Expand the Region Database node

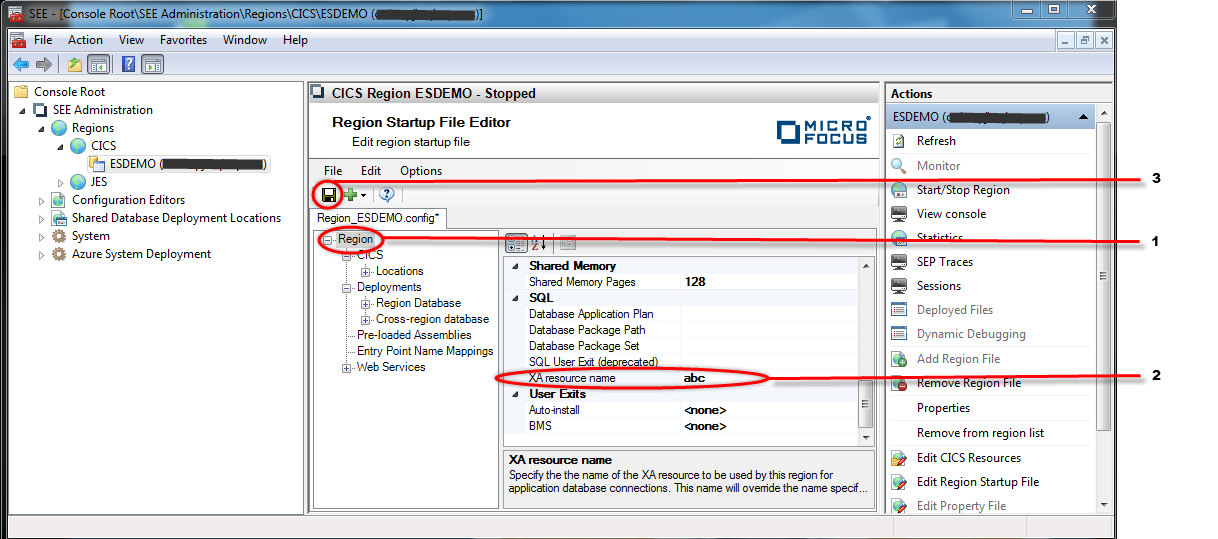click(x=366, y=304)
